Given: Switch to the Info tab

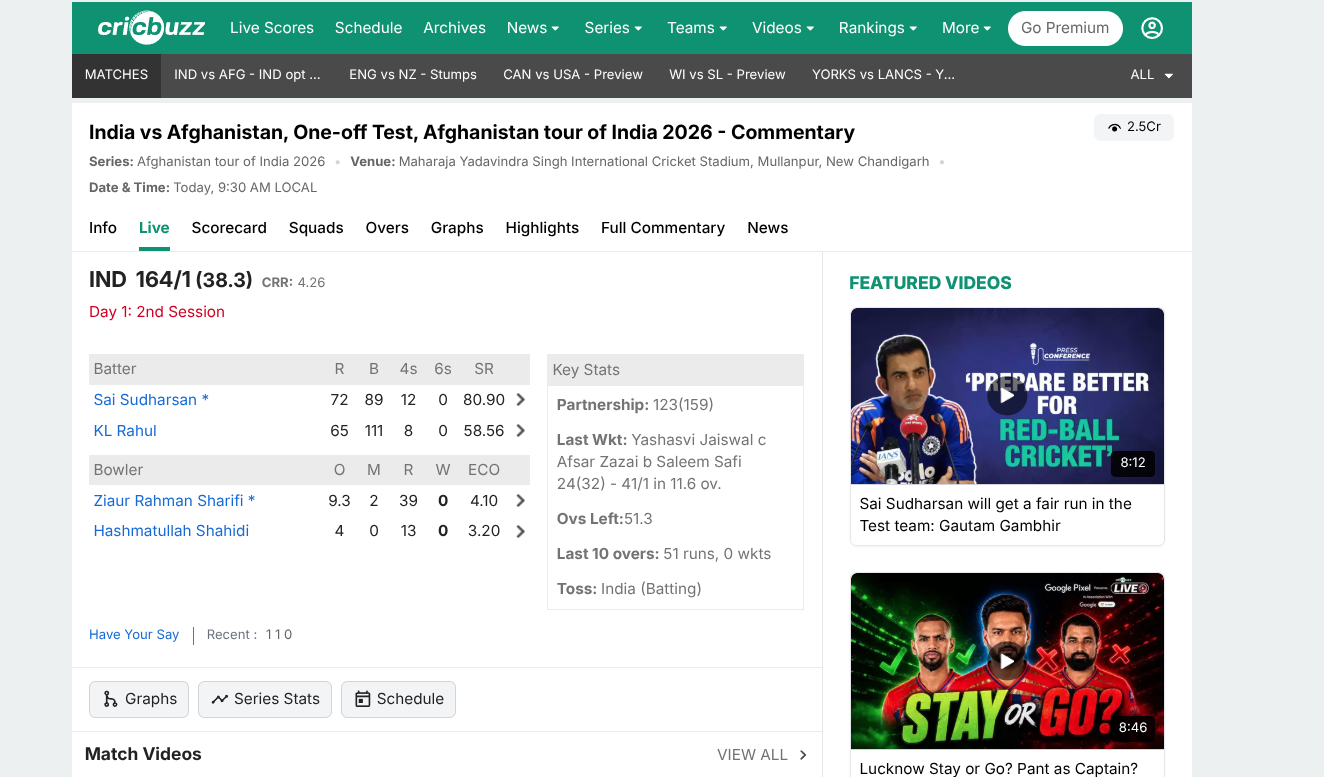Looking at the screenshot, I should tap(103, 228).
